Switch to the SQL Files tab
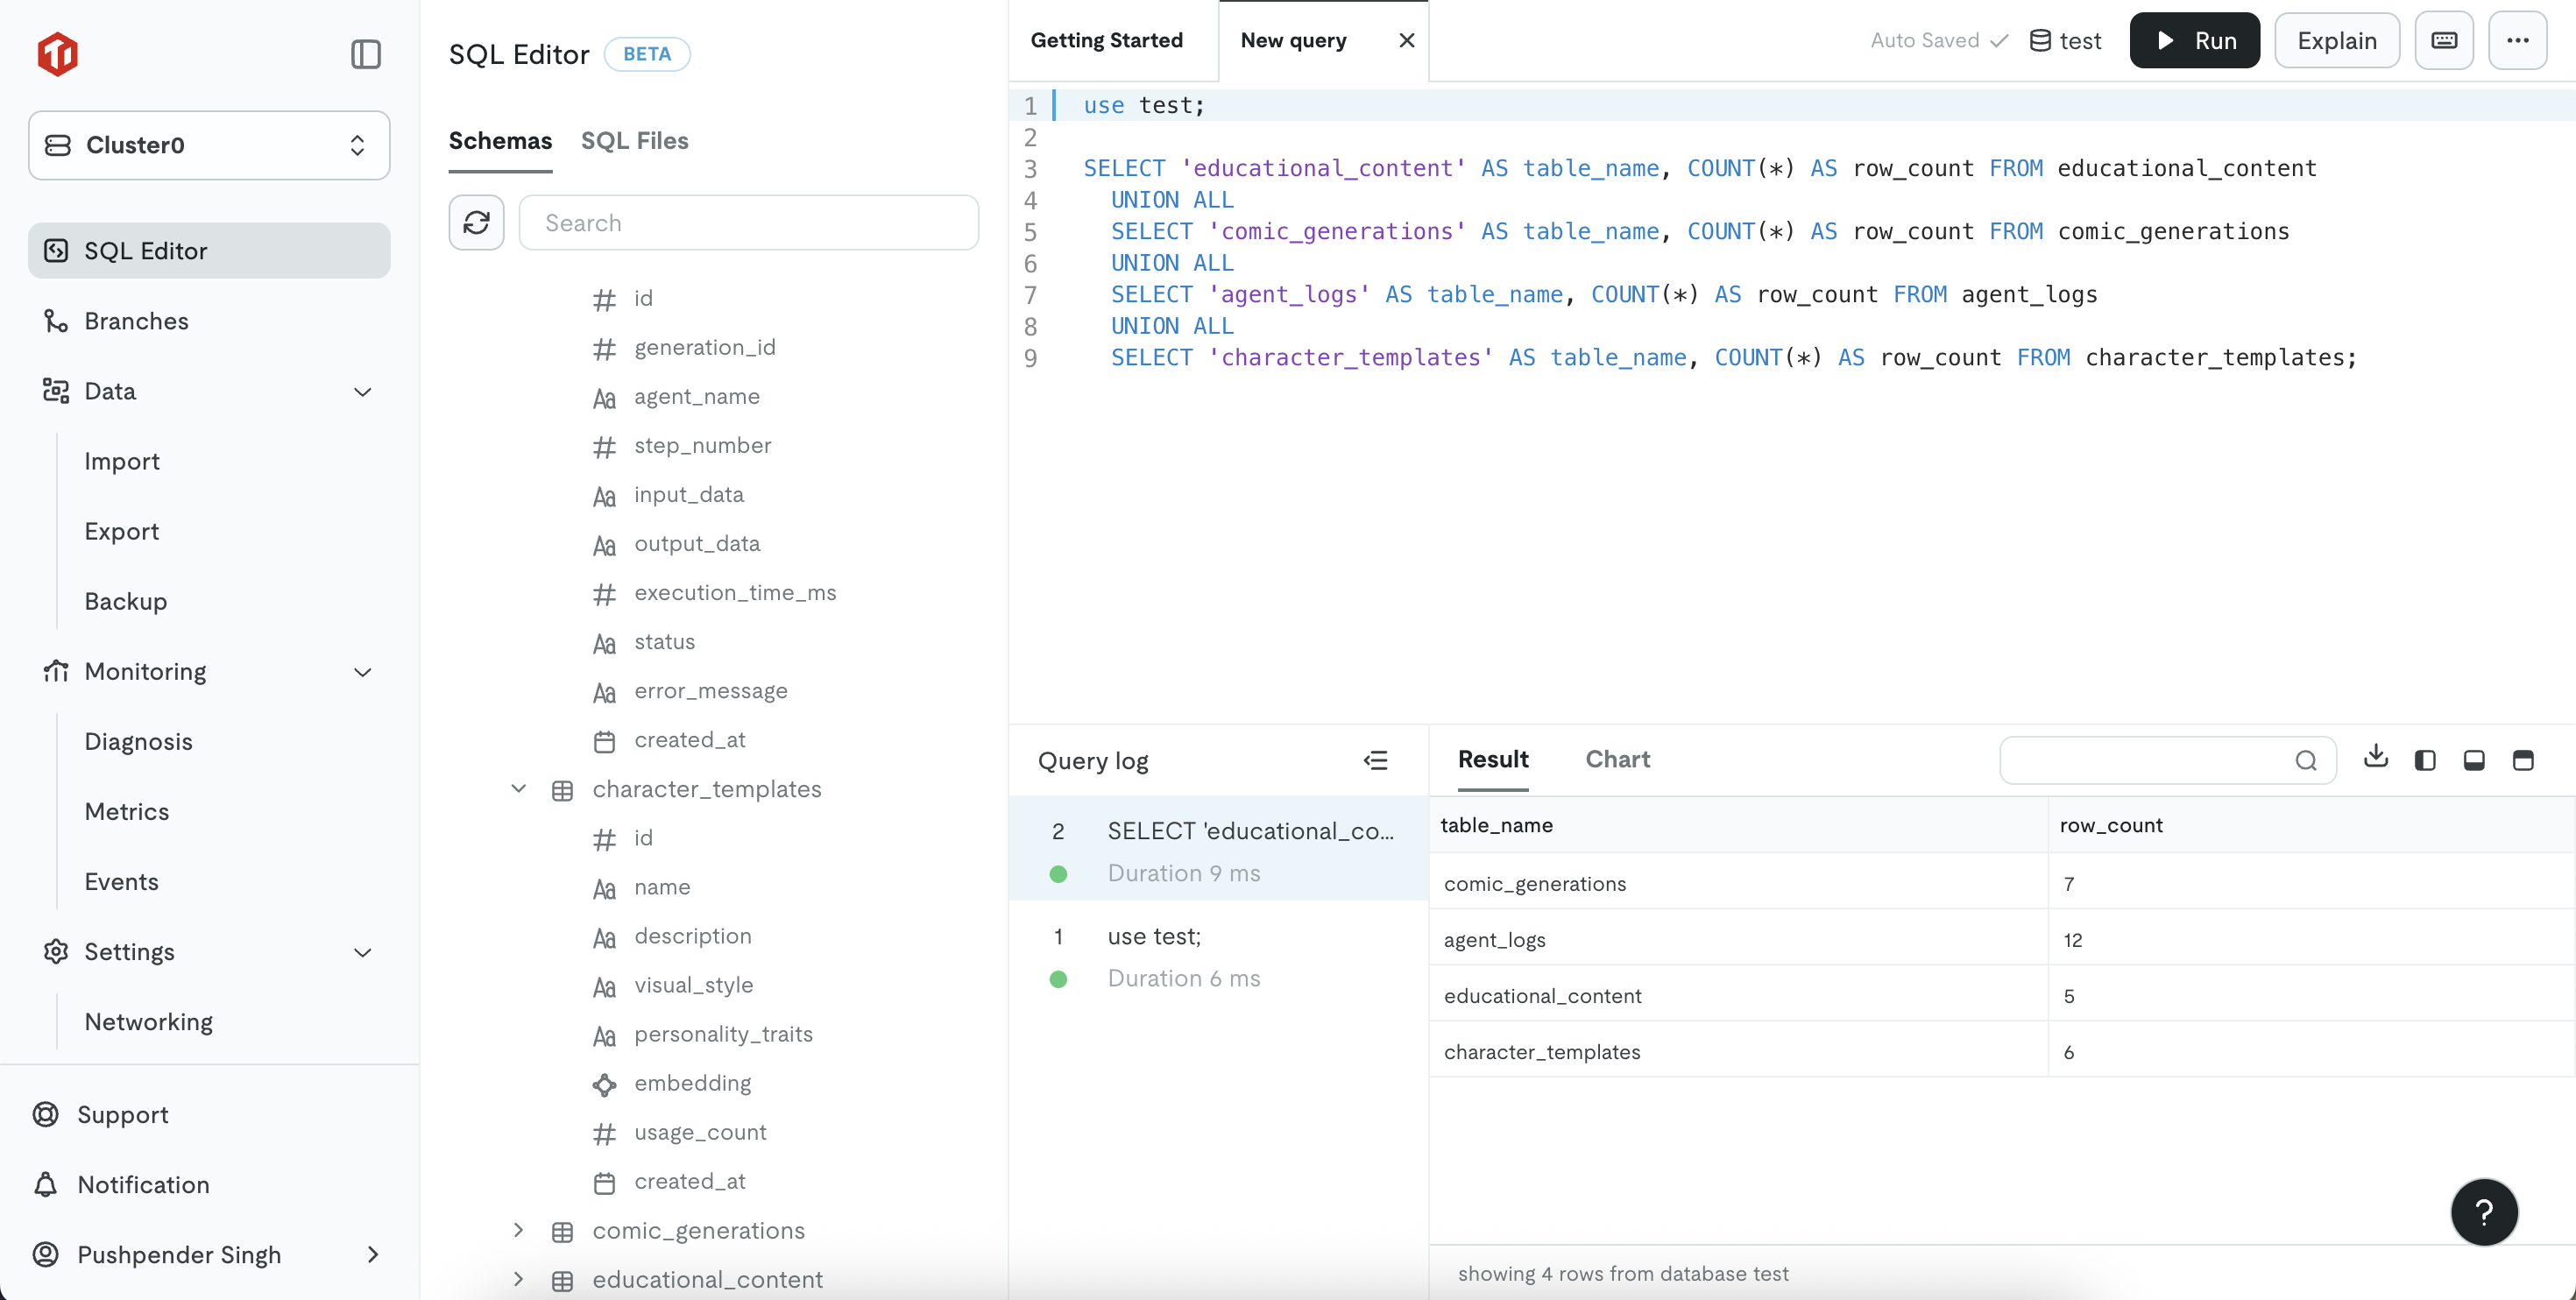 (634, 141)
